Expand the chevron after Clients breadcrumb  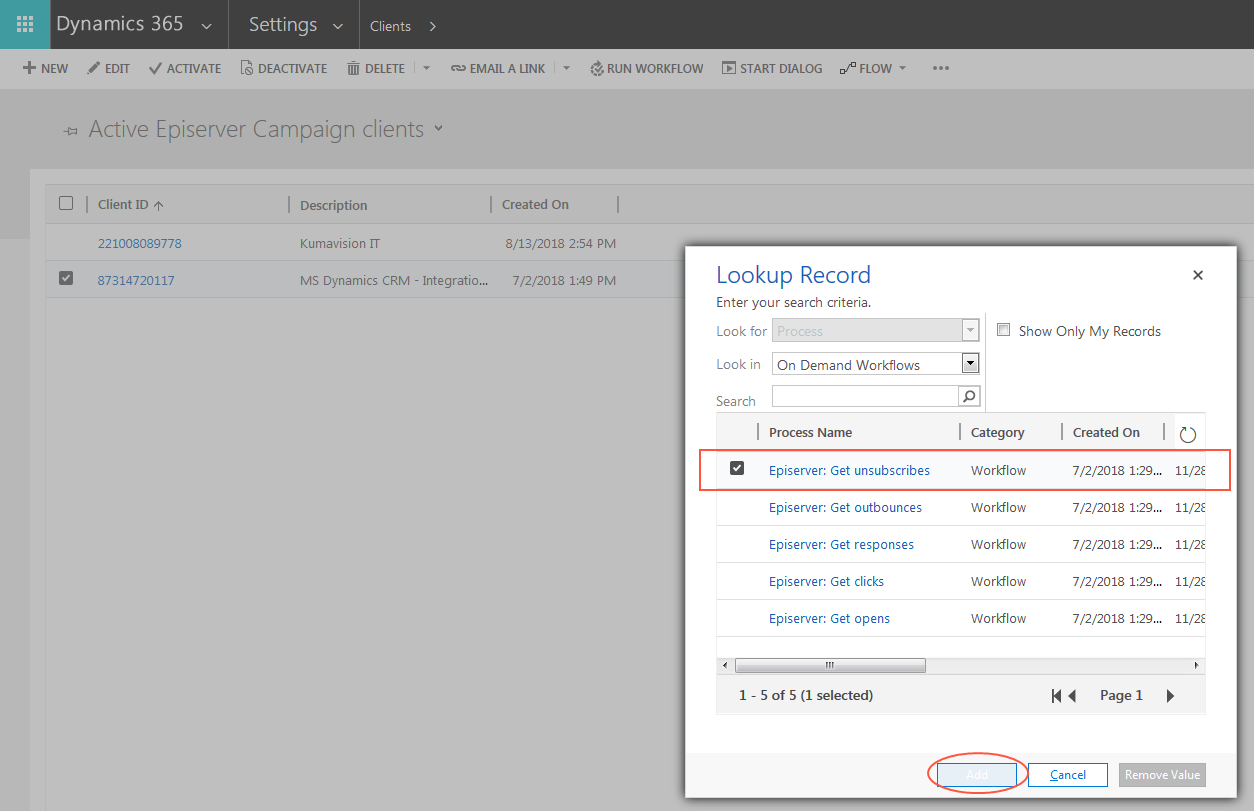pyautogui.click(x=432, y=26)
